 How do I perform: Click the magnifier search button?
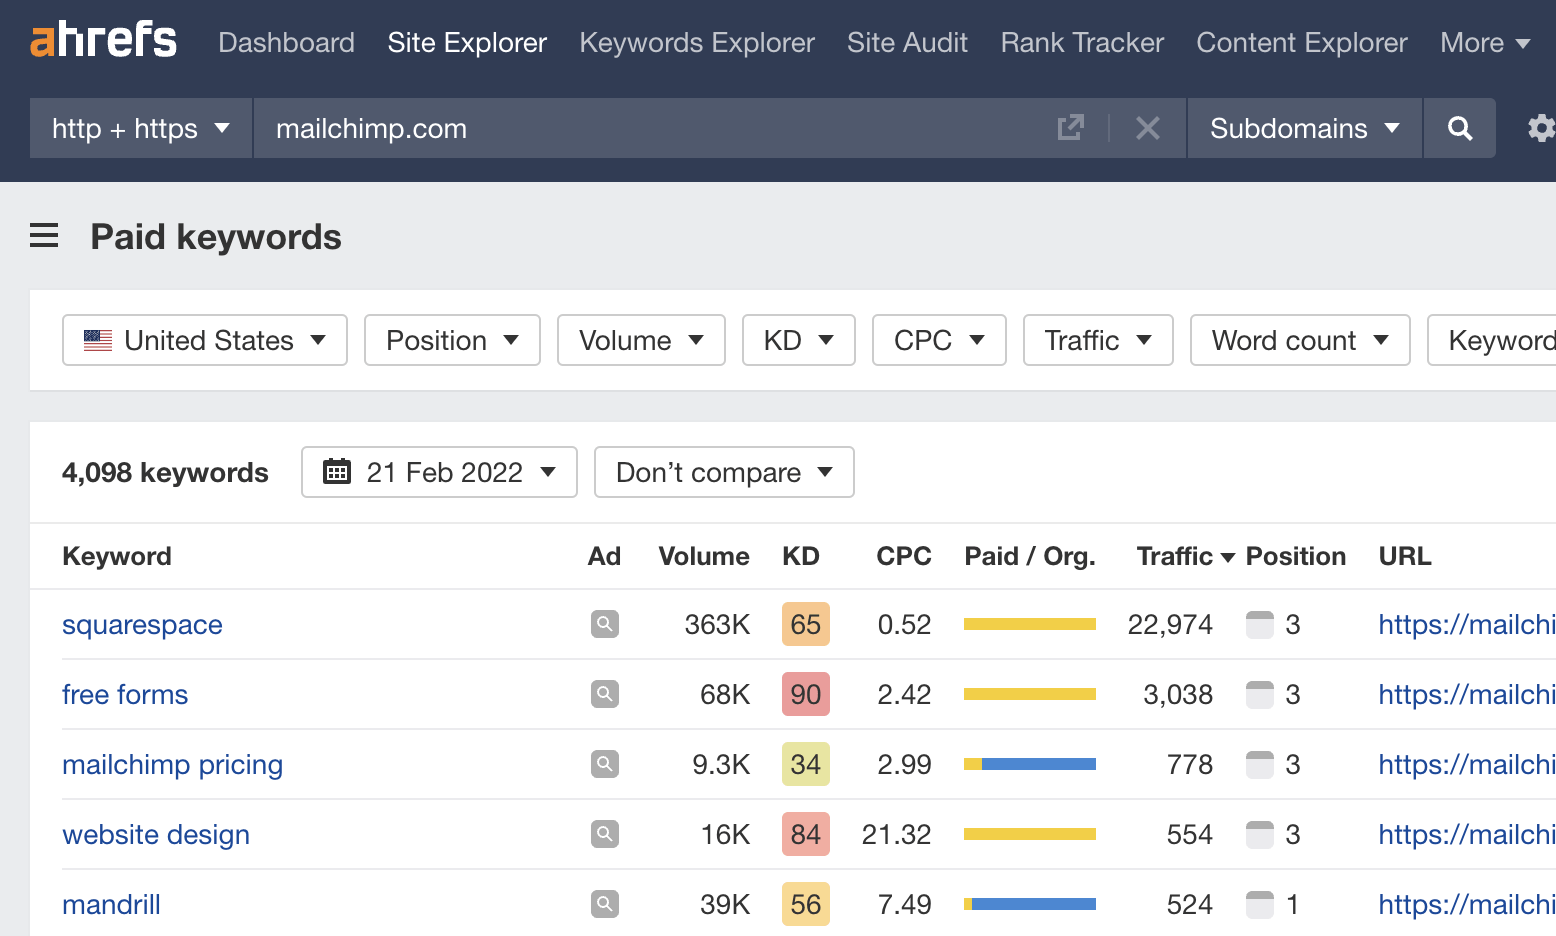click(x=1460, y=128)
